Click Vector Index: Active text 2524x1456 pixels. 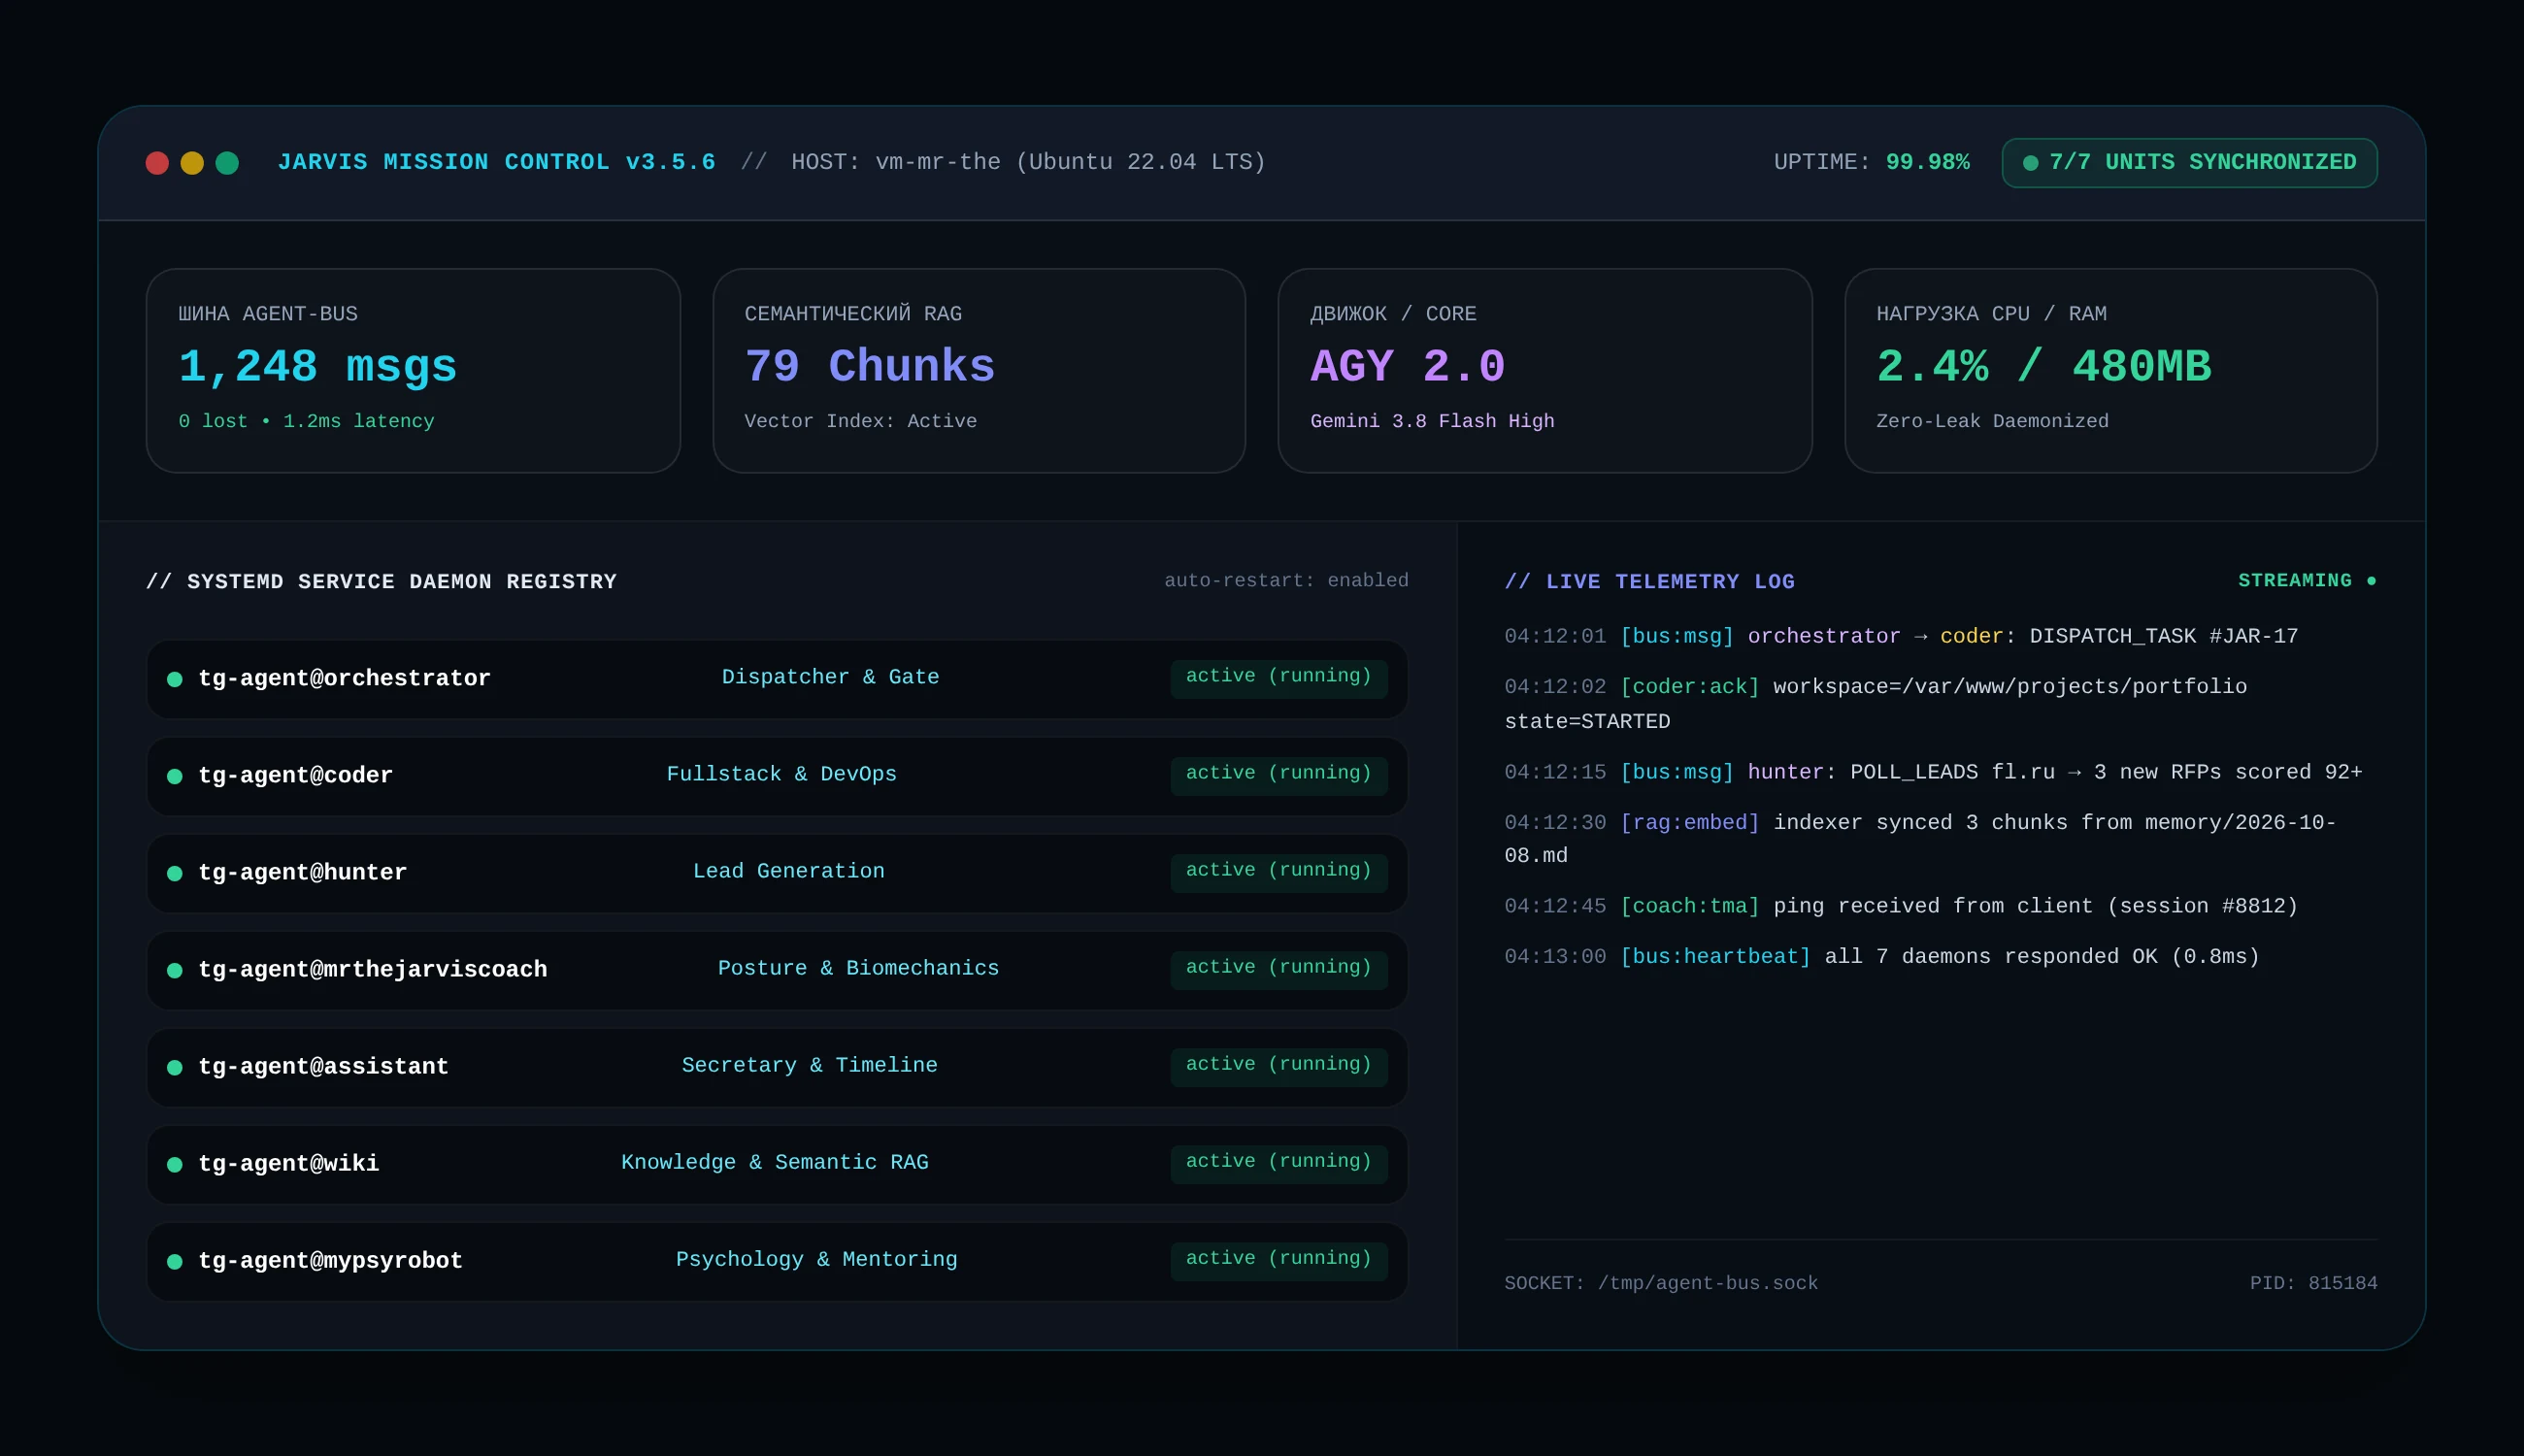pos(860,421)
